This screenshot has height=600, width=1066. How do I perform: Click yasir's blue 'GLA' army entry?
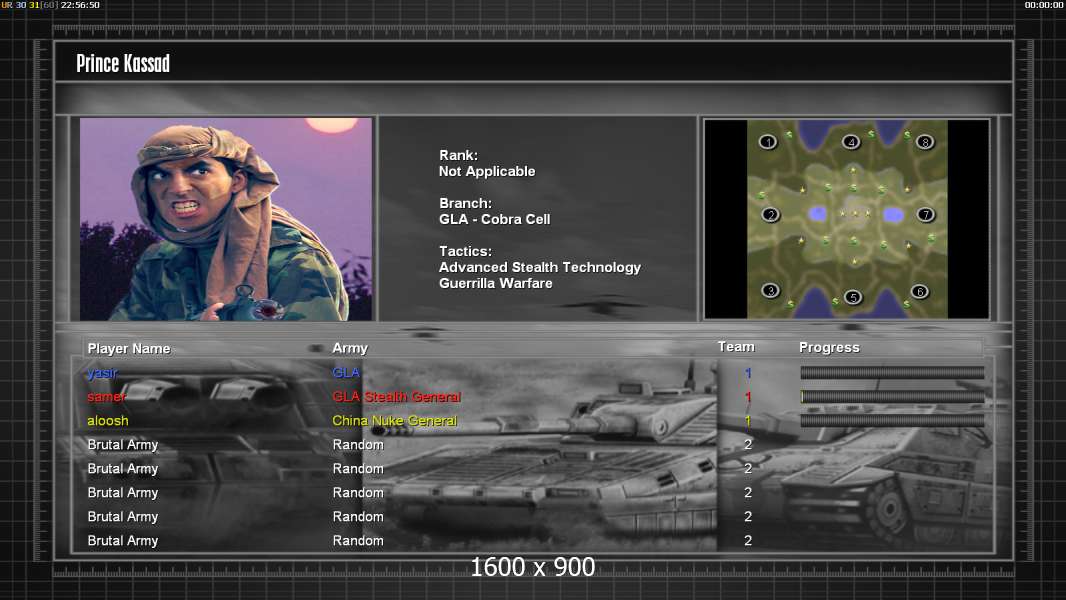click(x=346, y=372)
